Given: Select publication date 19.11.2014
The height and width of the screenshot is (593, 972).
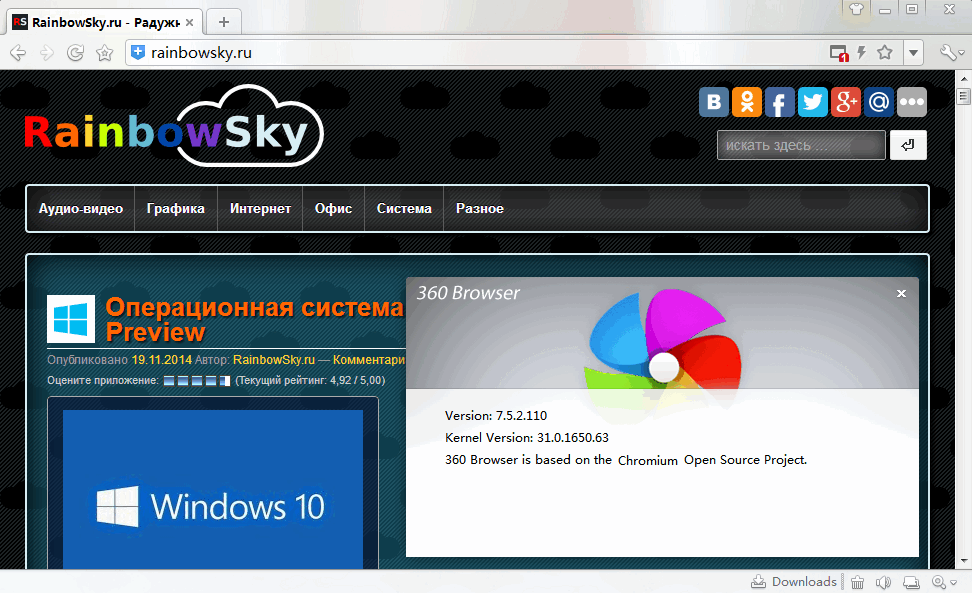Looking at the screenshot, I should click(162, 360).
